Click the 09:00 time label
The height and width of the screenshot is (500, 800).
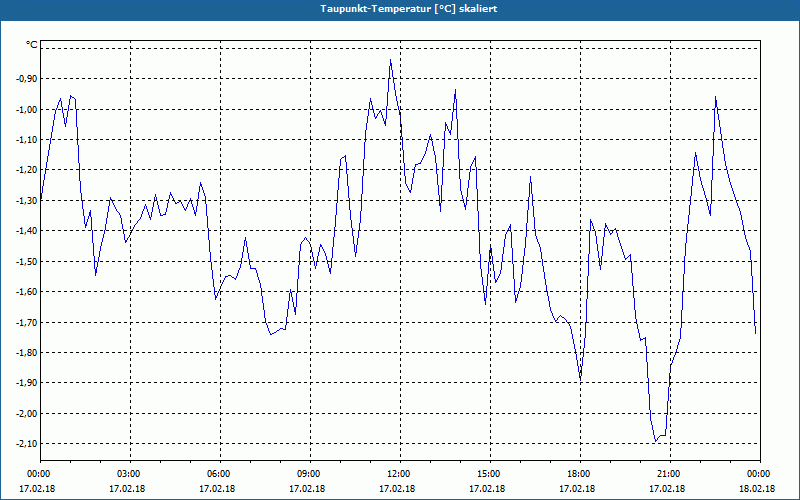tap(307, 474)
